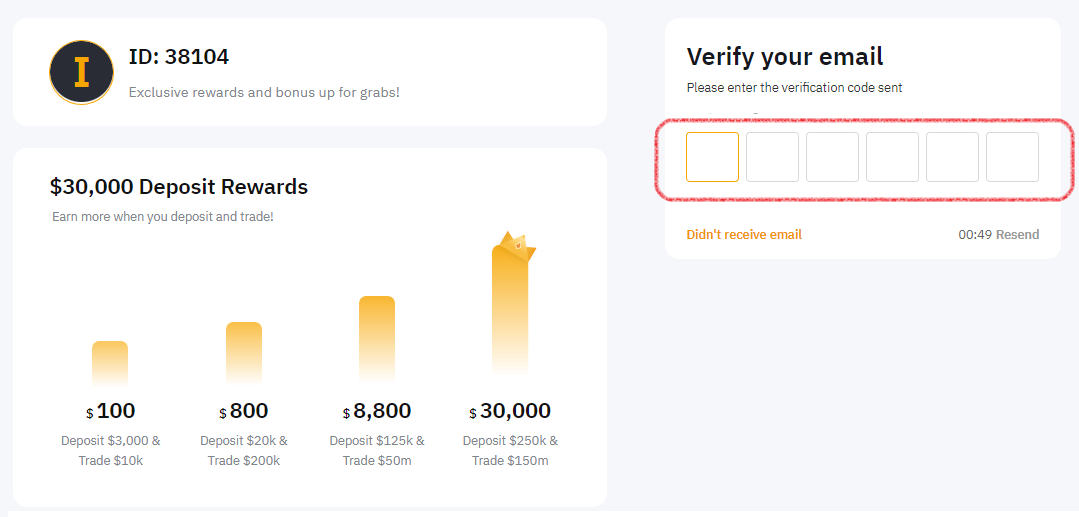The height and width of the screenshot is (517, 1079).
Task: Select the fourth verification code box
Action: pos(892,157)
